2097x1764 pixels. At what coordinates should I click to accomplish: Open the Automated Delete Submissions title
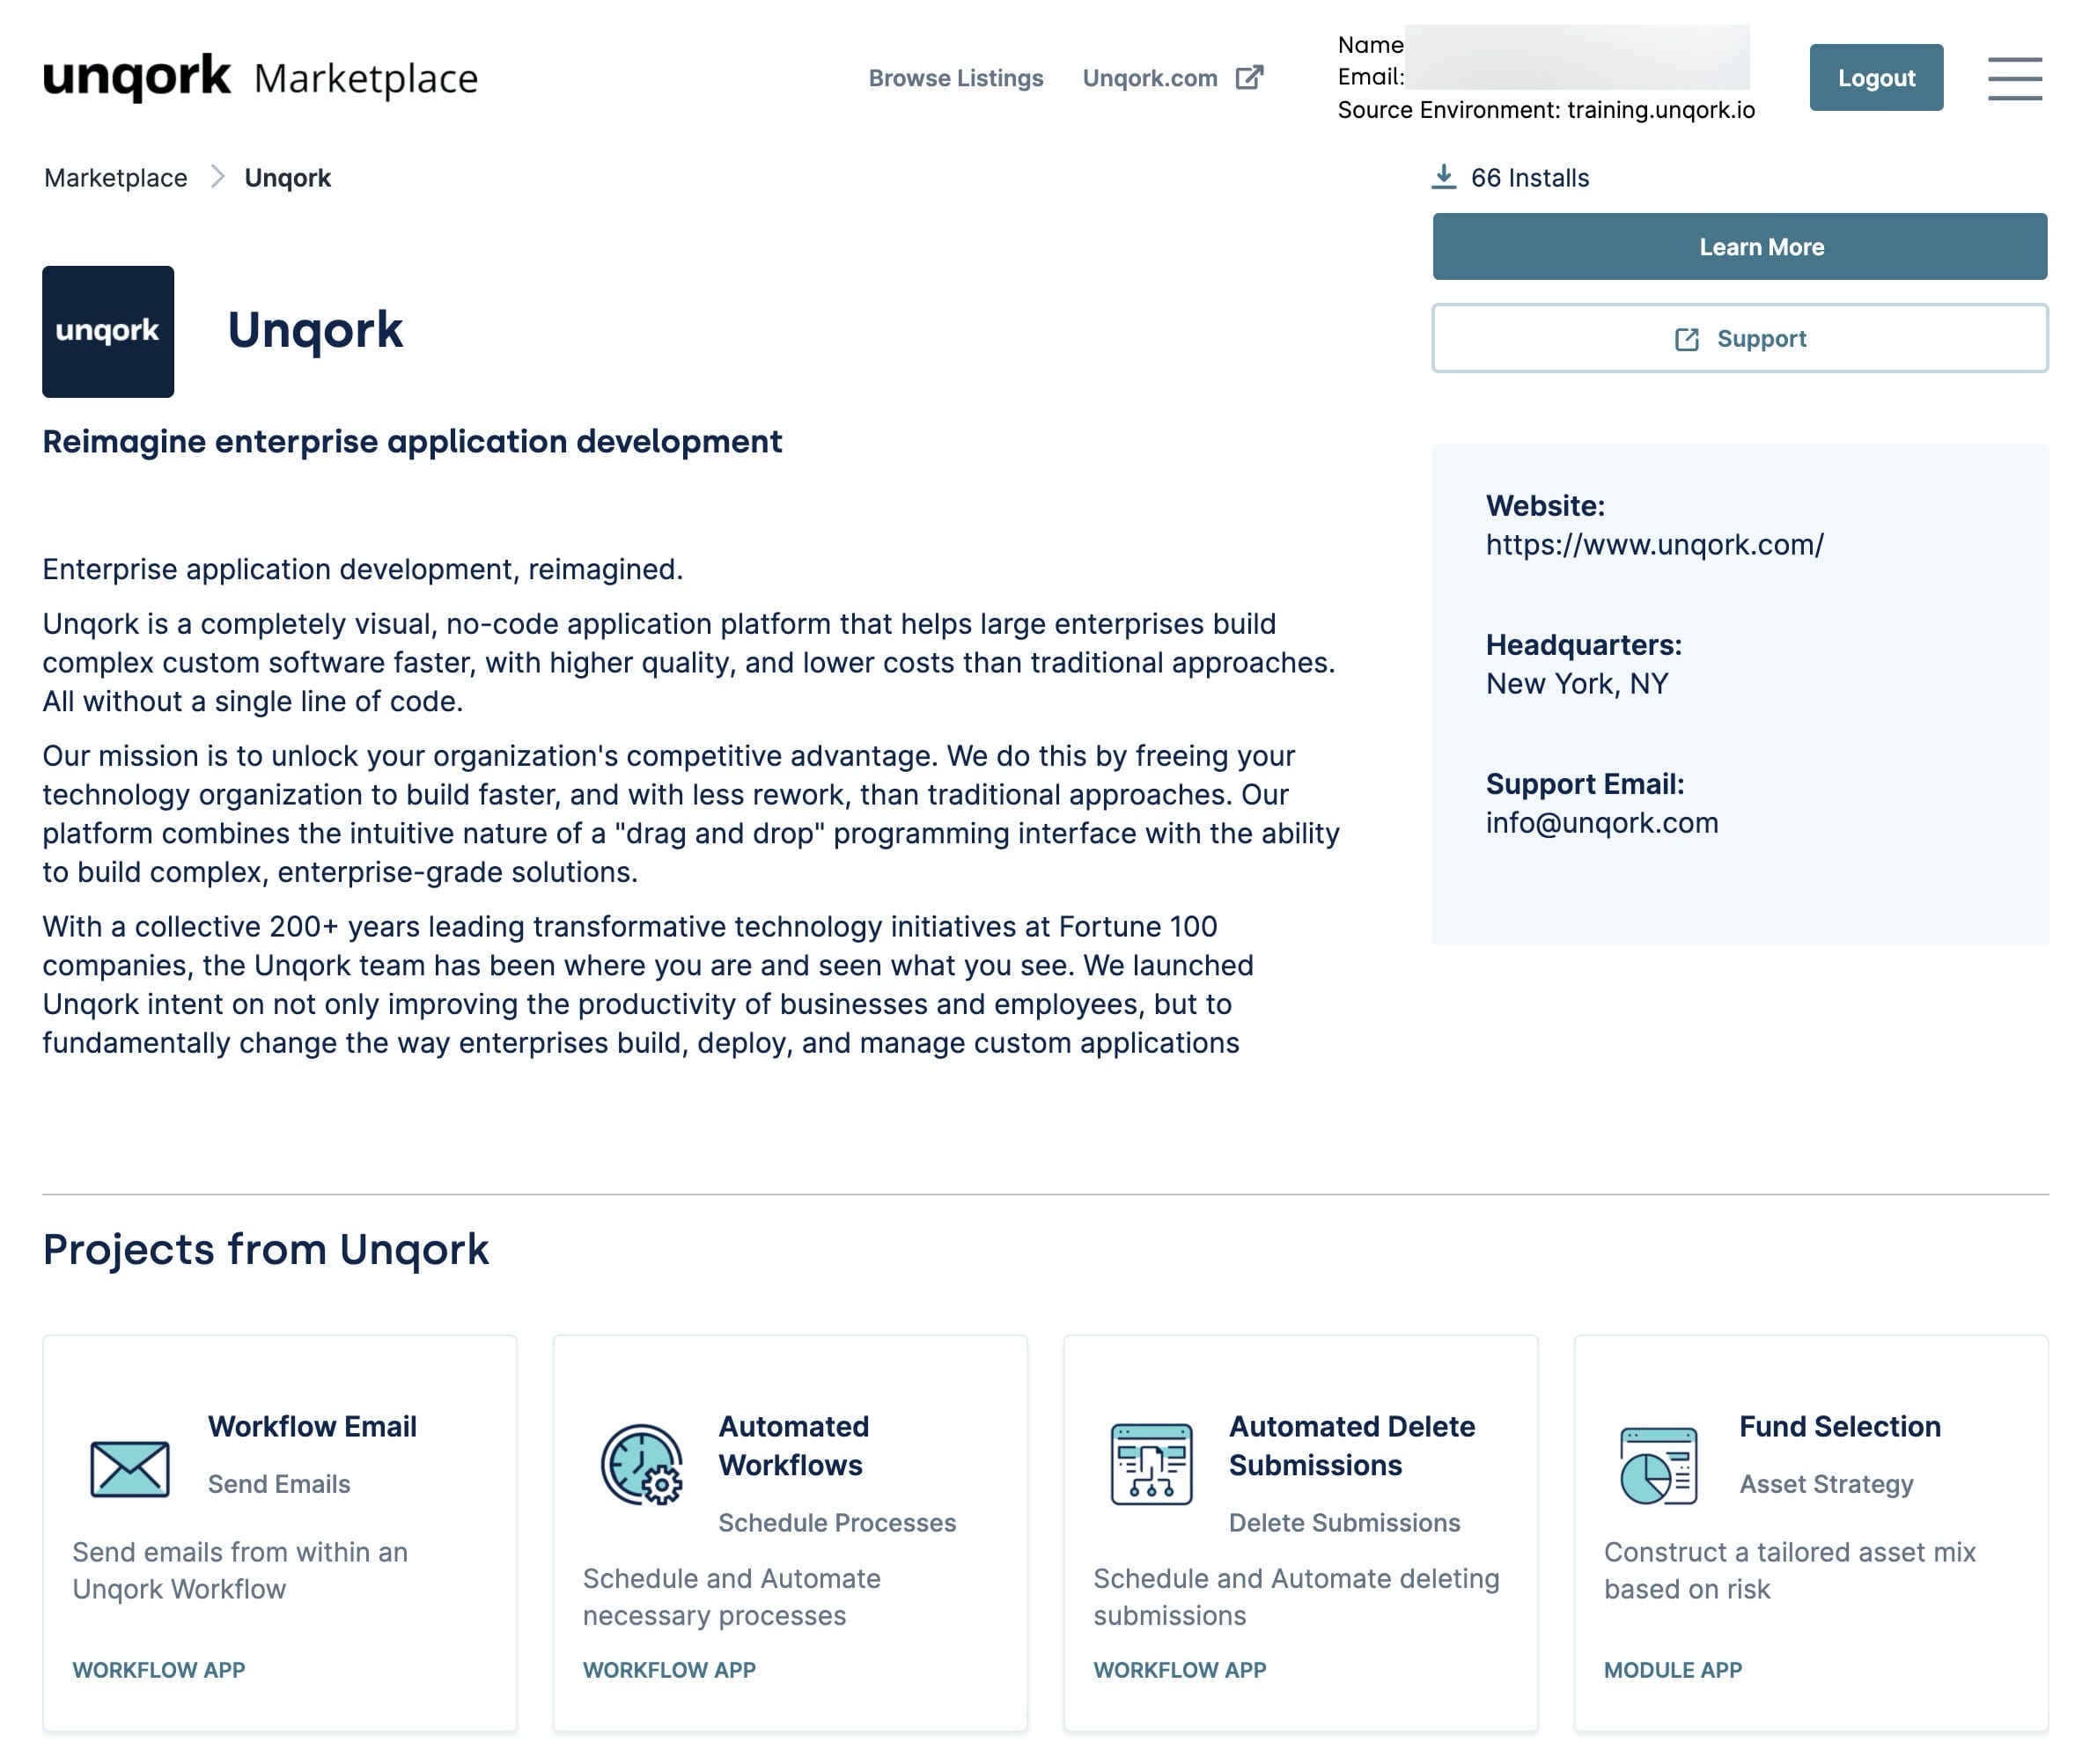(1352, 1446)
